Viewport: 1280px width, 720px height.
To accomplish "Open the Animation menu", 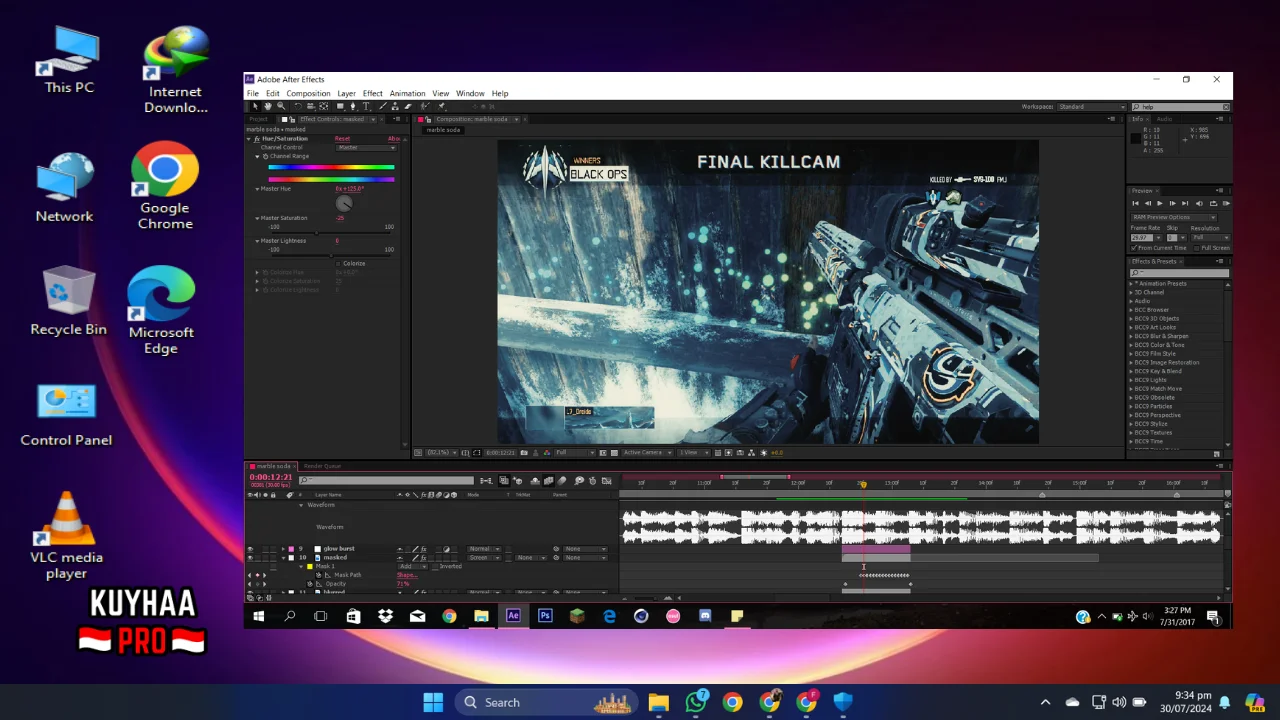I will pyautogui.click(x=407, y=93).
